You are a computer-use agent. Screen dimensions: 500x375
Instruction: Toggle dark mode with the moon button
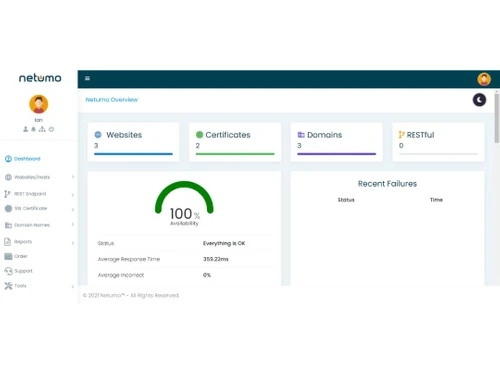[x=479, y=100]
